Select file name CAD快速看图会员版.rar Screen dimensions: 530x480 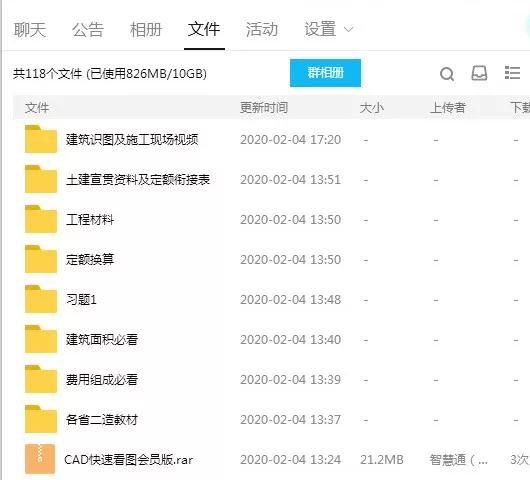pyautogui.click(x=129, y=459)
